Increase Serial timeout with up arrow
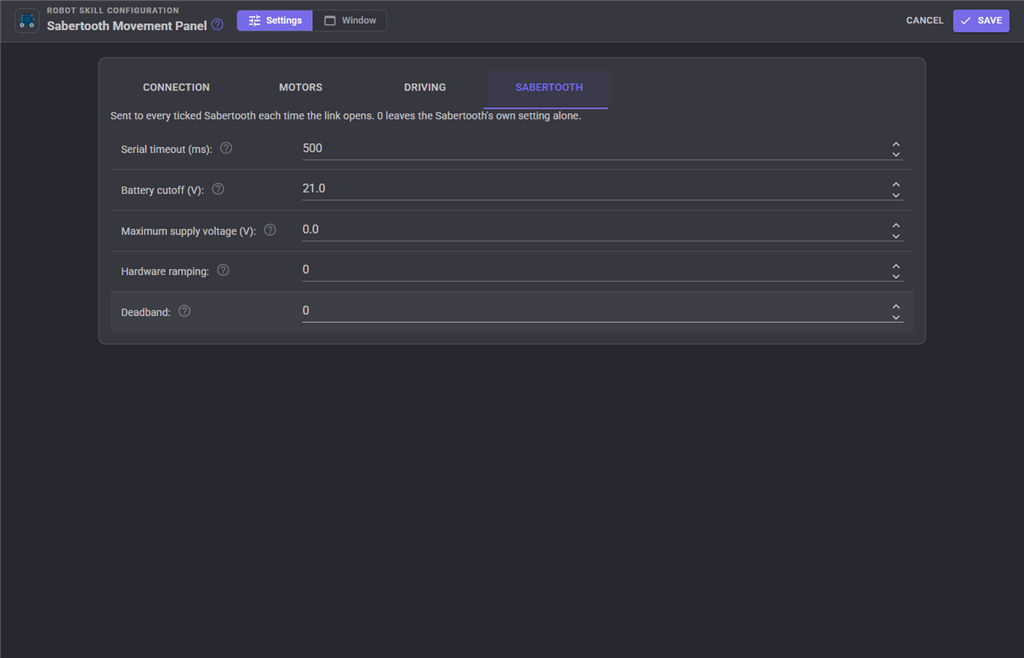This screenshot has width=1024, height=658. pyautogui.click(x=896, y=144)
